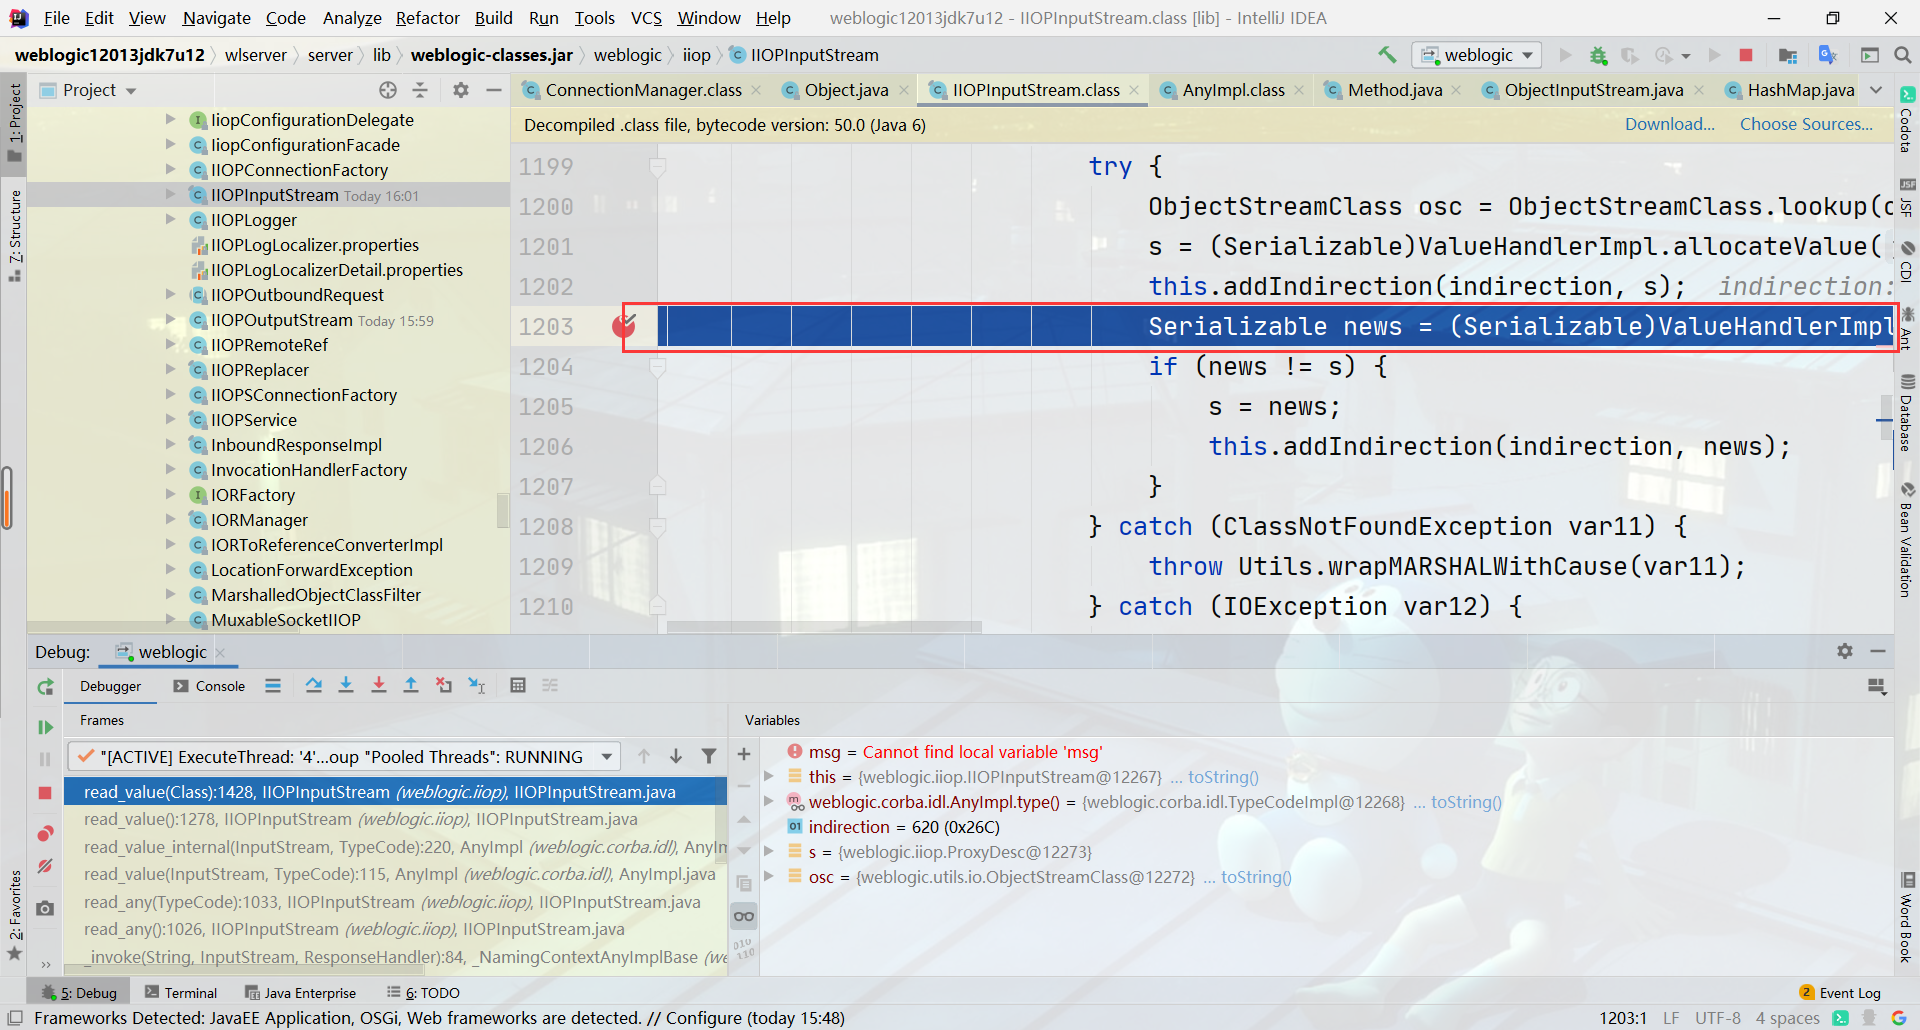Open the Navigate menu

click(x=217, y=18)
